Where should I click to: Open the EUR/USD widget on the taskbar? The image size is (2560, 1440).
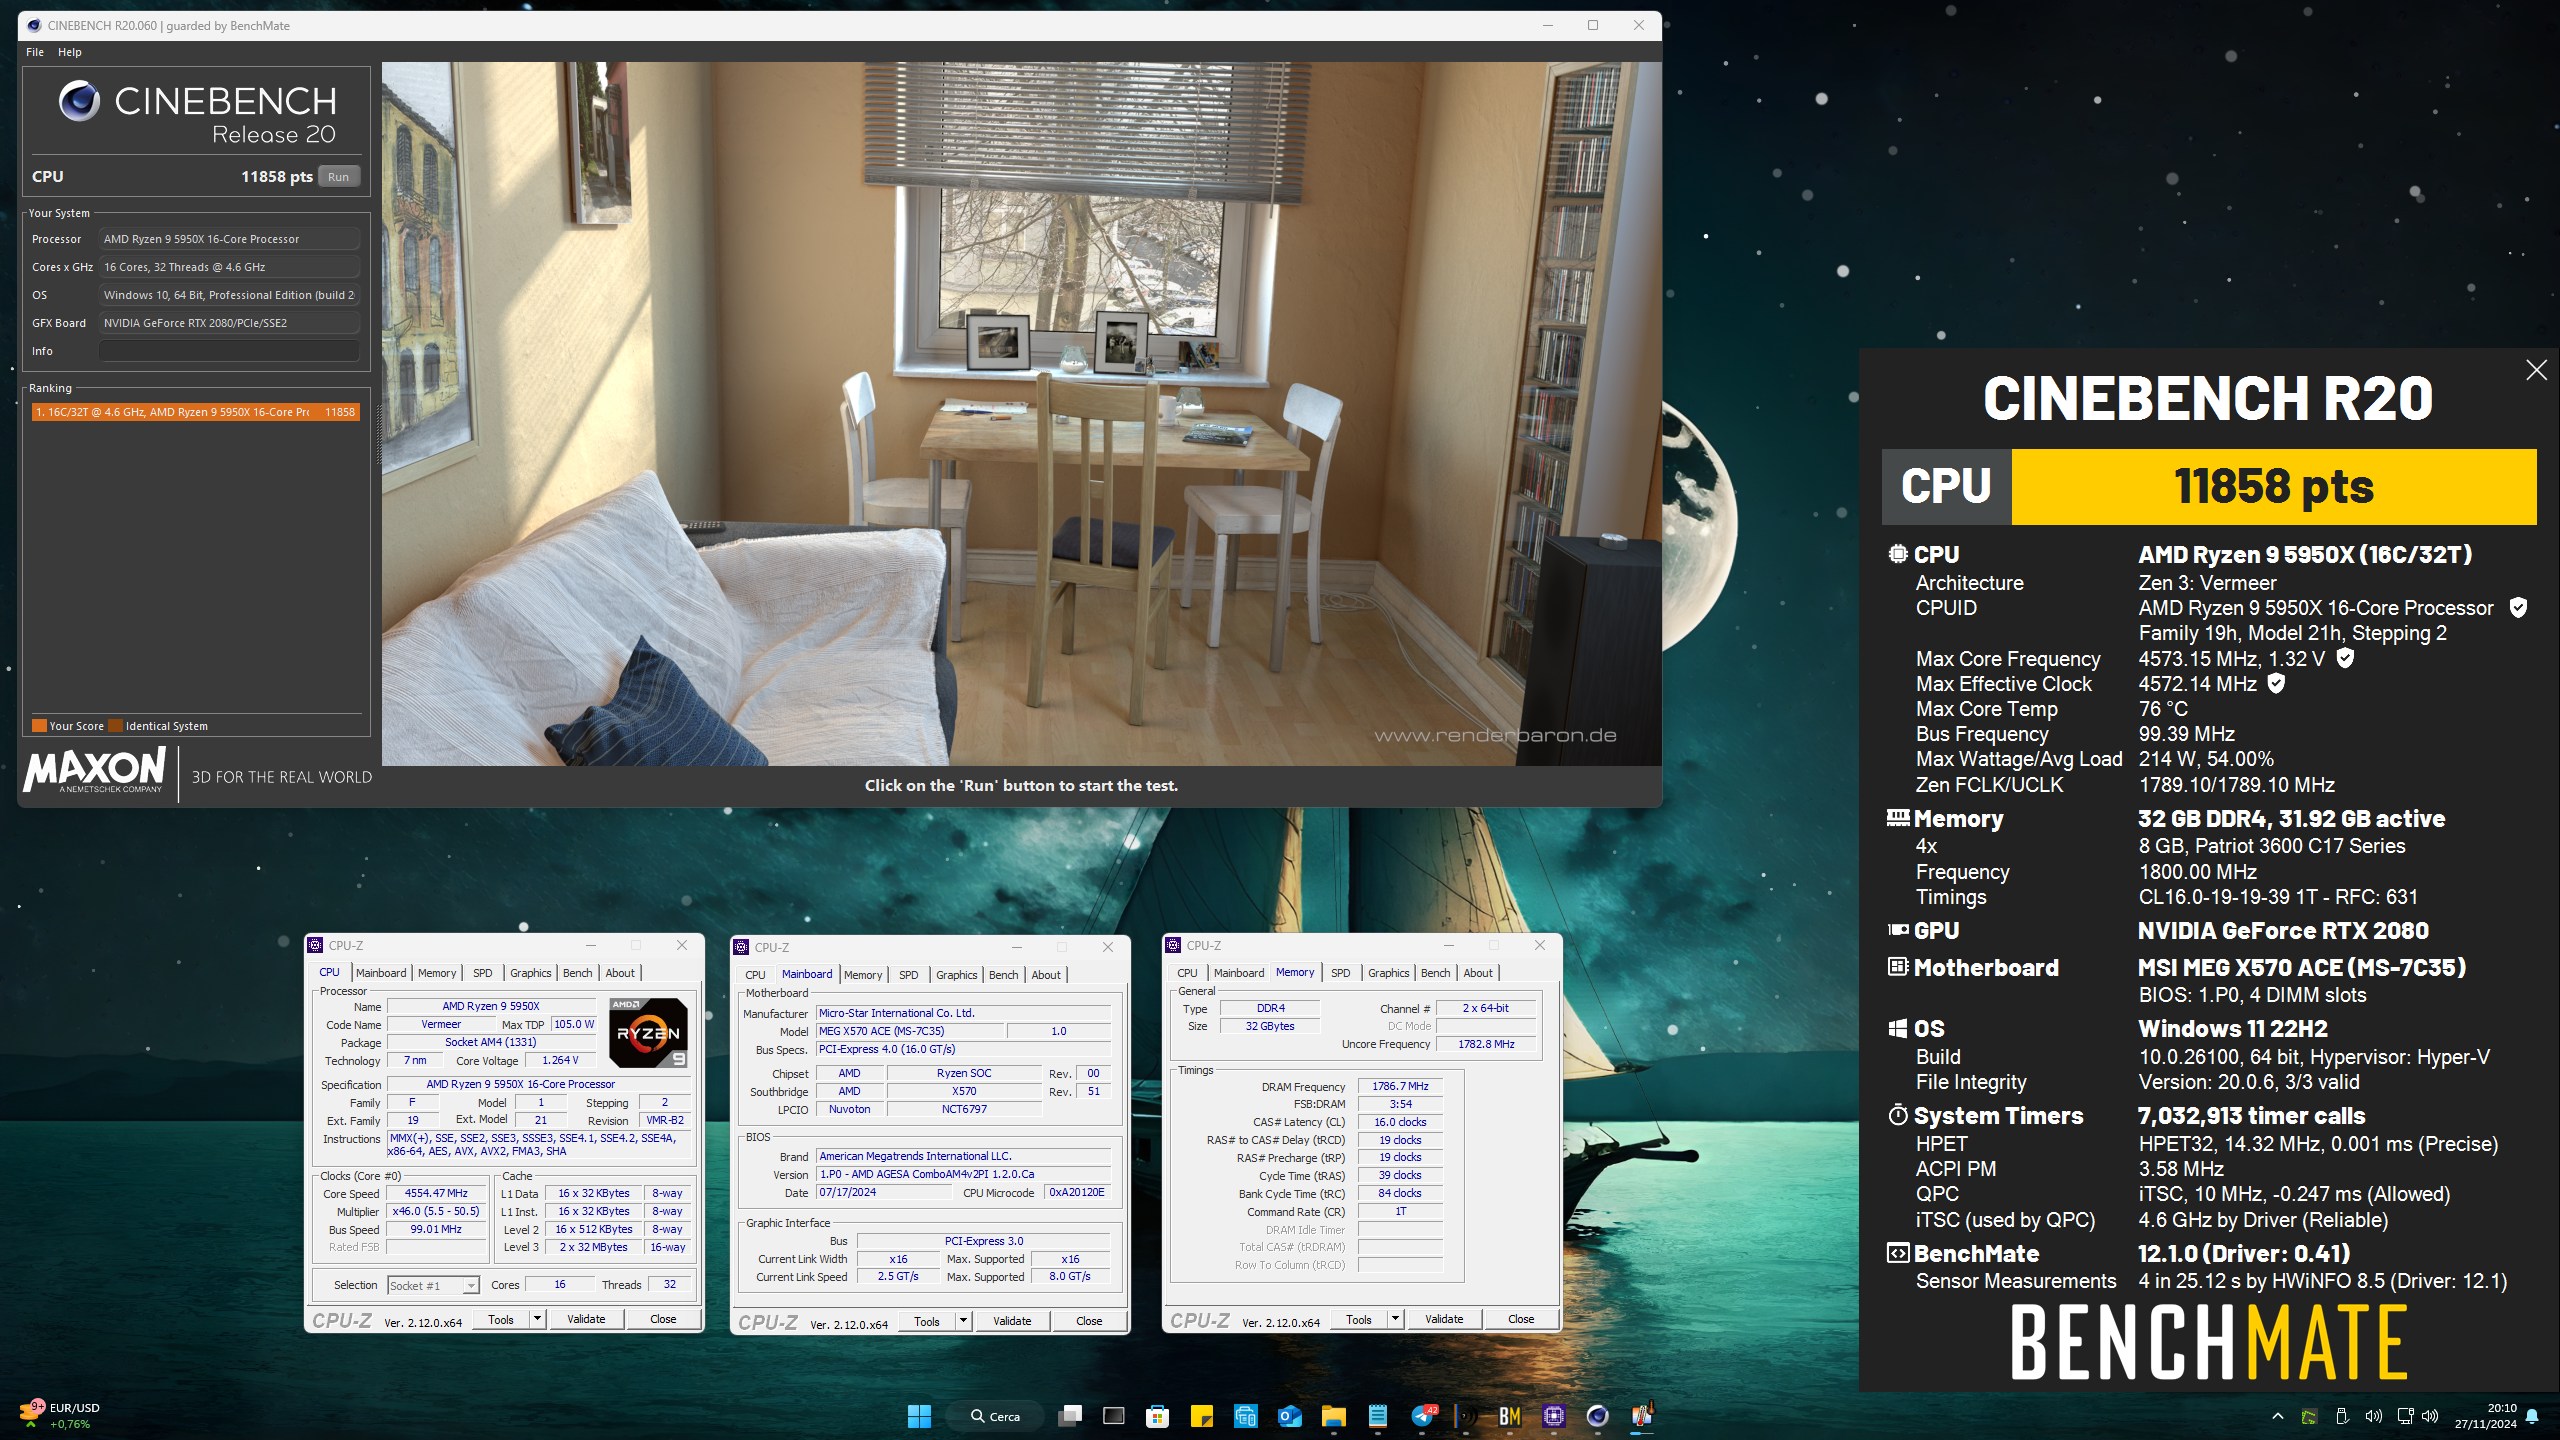60,1415
